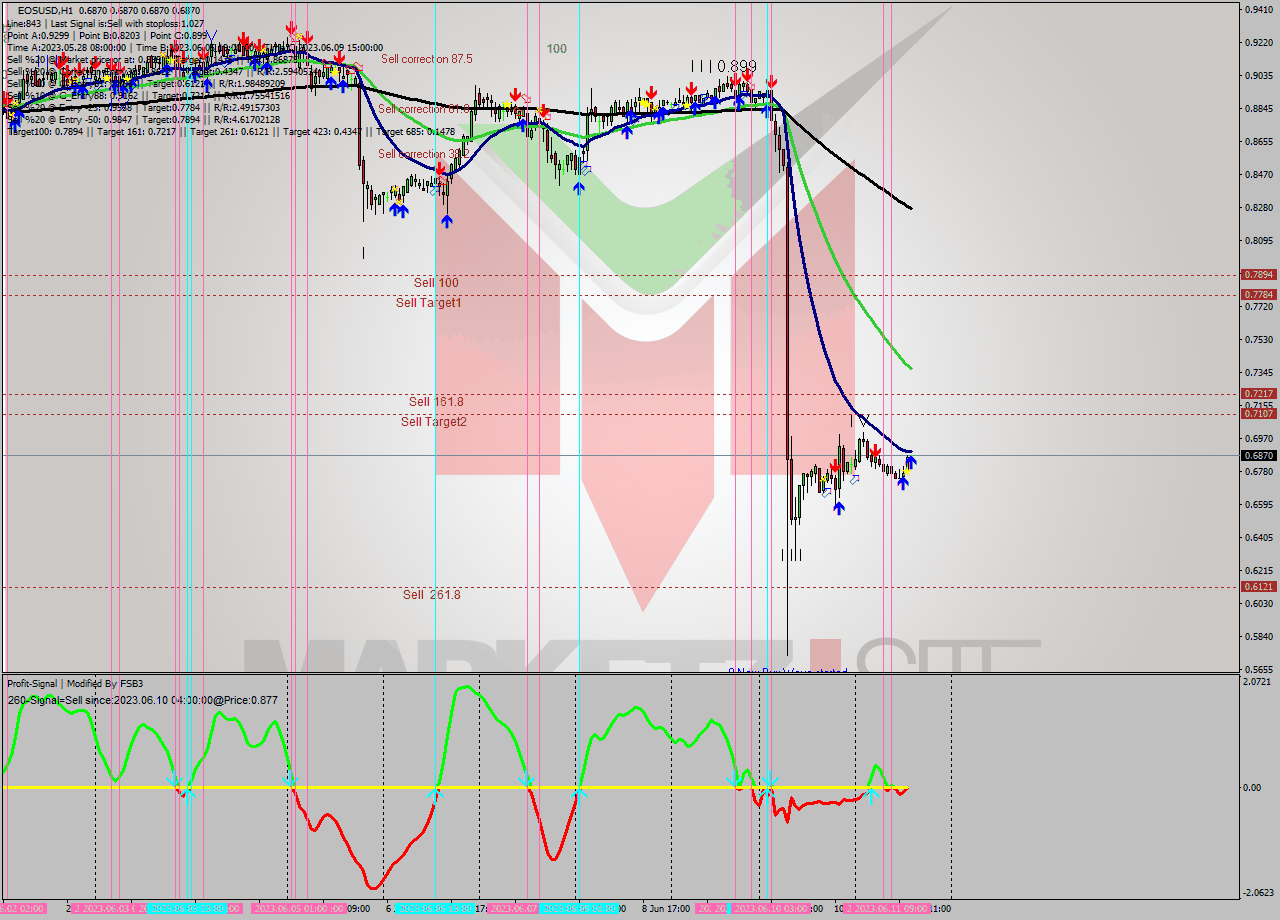The width and height of the screenshot is (1280, 920).
Task: Click 2.0721 on the indicator scale
Action: [x=1258, y=681]
